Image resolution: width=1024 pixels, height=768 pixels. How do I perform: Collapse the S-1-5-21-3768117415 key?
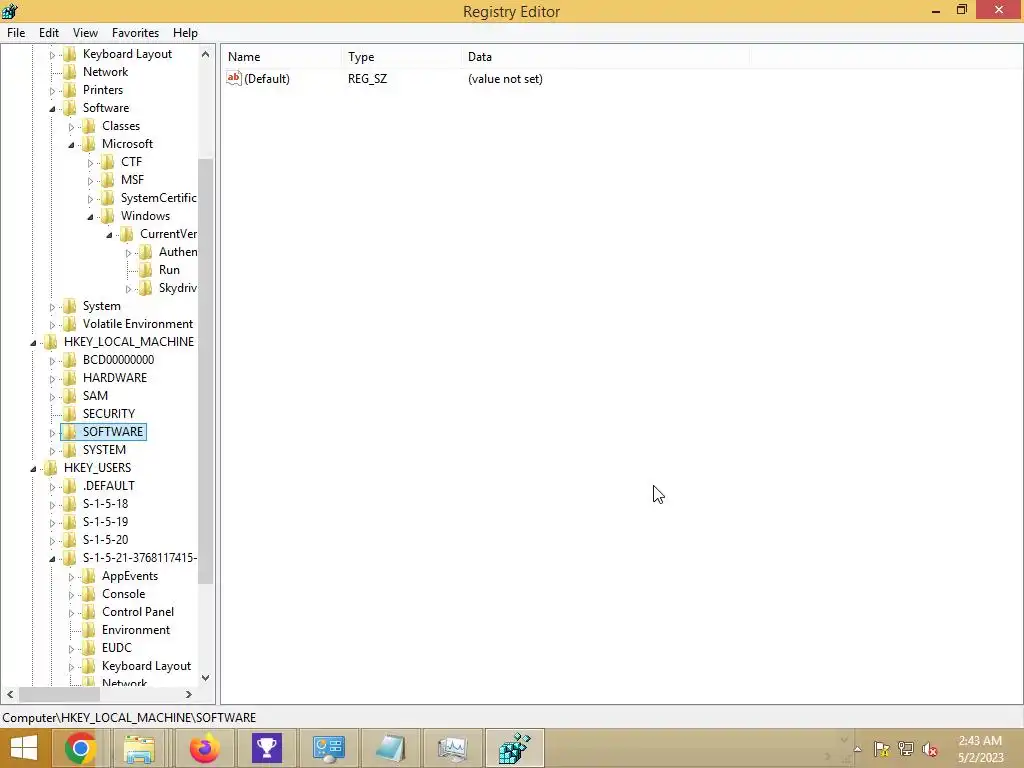pos(52,559)
